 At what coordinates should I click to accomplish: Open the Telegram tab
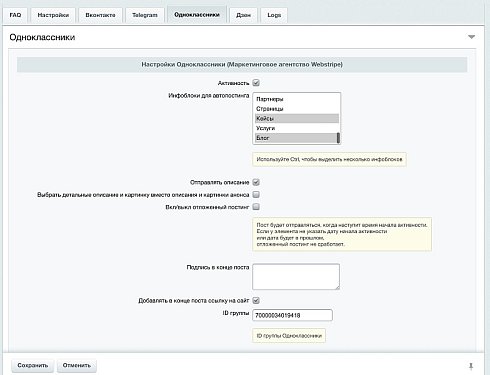point(145,15)
